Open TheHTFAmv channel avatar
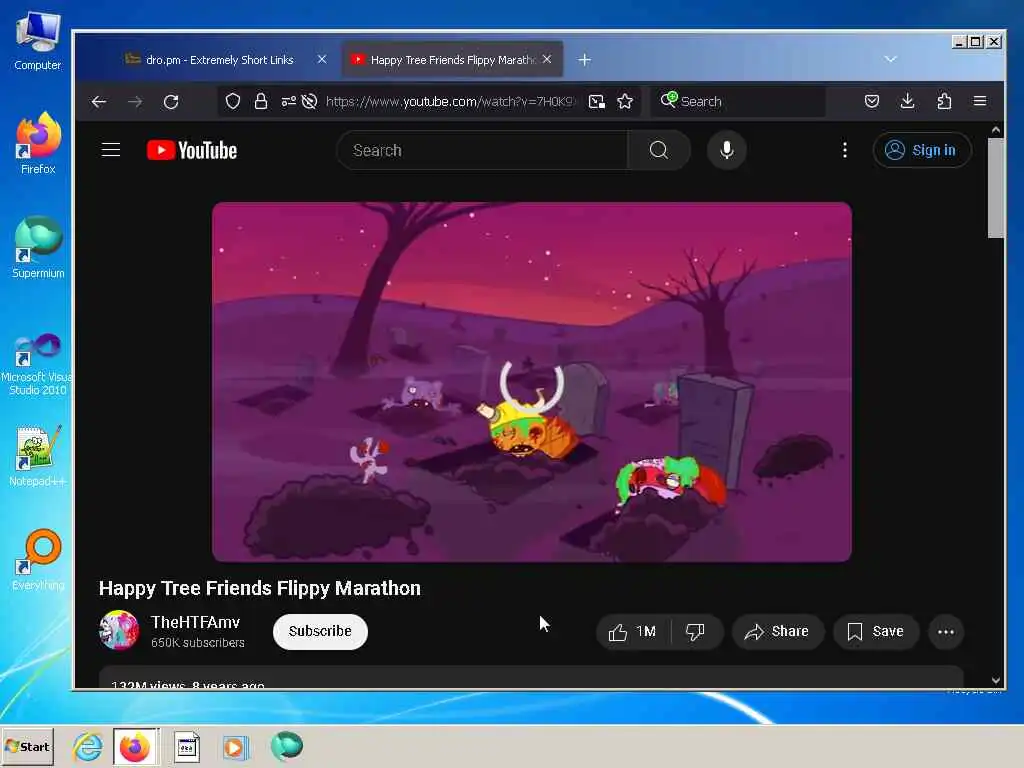 click(x=119, y=630)
